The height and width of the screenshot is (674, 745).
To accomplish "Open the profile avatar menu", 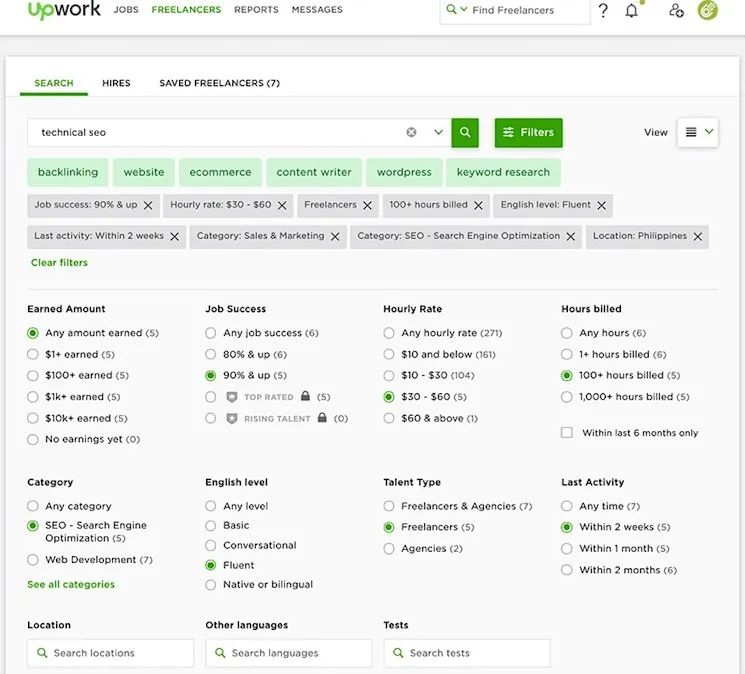I will [707, 9].
